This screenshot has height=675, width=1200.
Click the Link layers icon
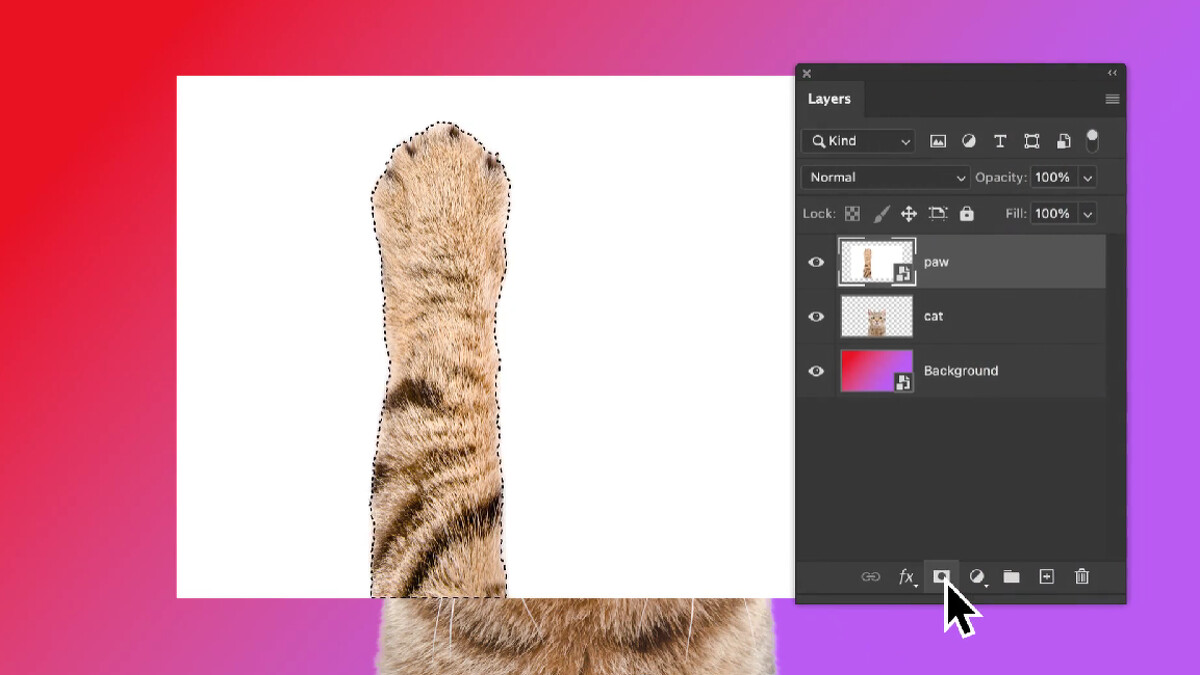(871, 577)
